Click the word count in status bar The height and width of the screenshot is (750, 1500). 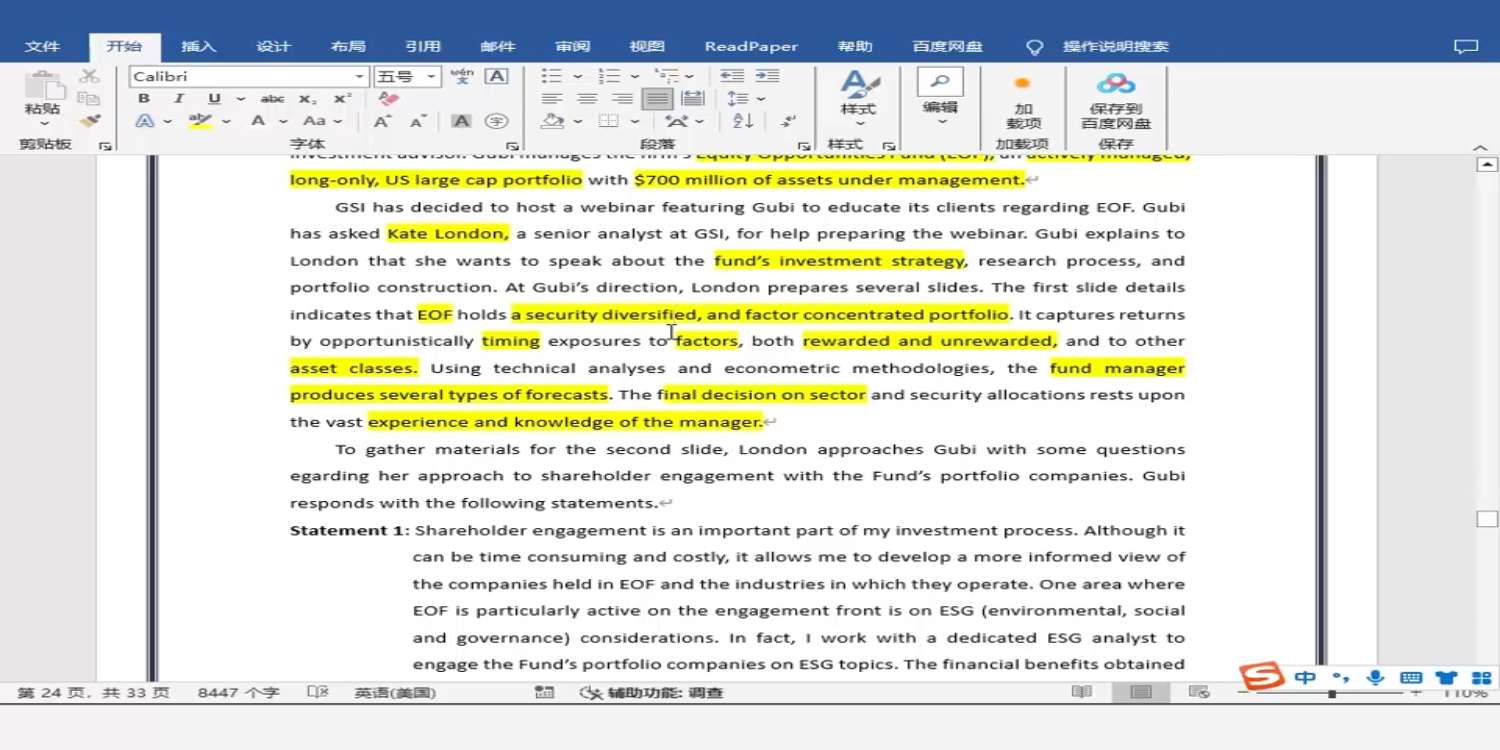[238, 692]
